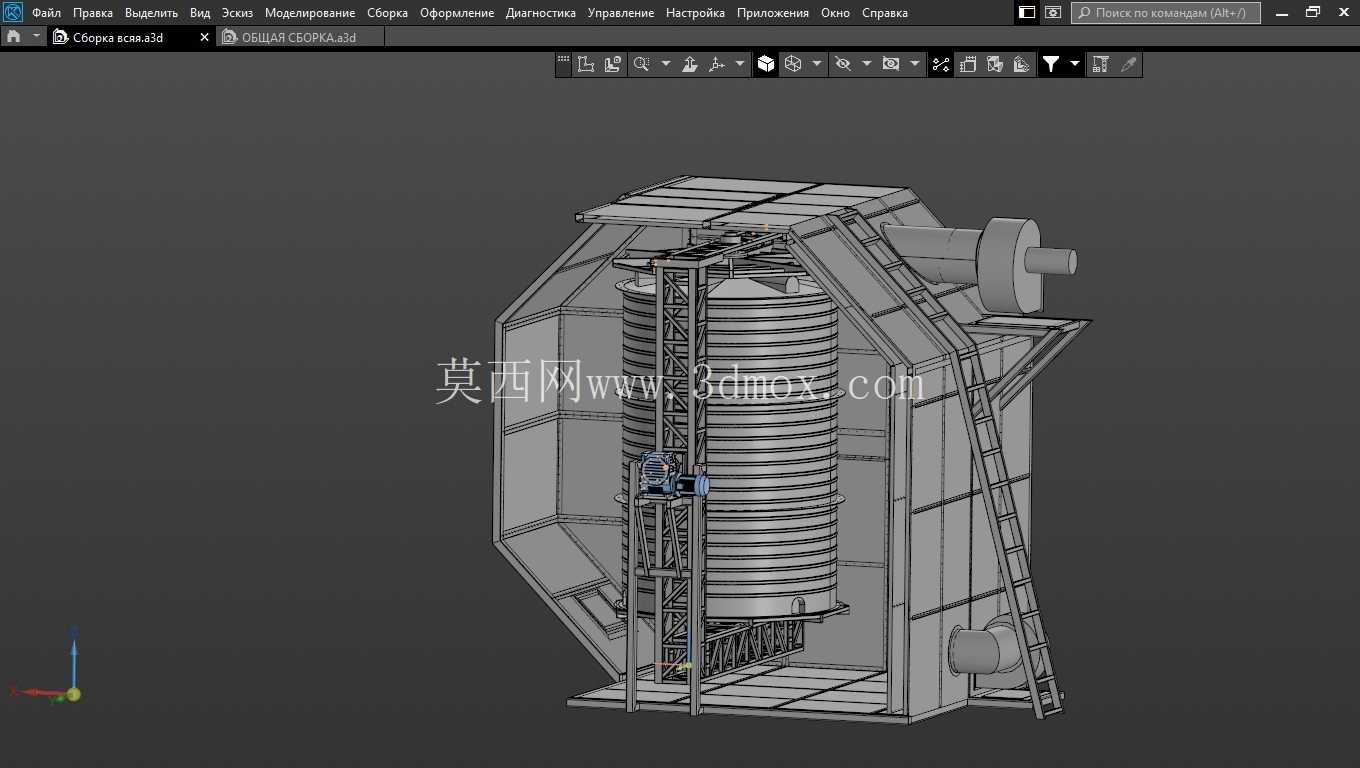Select the wireframe cube display icon
This screenshot has width=1360, height=768.
point(793,64)
